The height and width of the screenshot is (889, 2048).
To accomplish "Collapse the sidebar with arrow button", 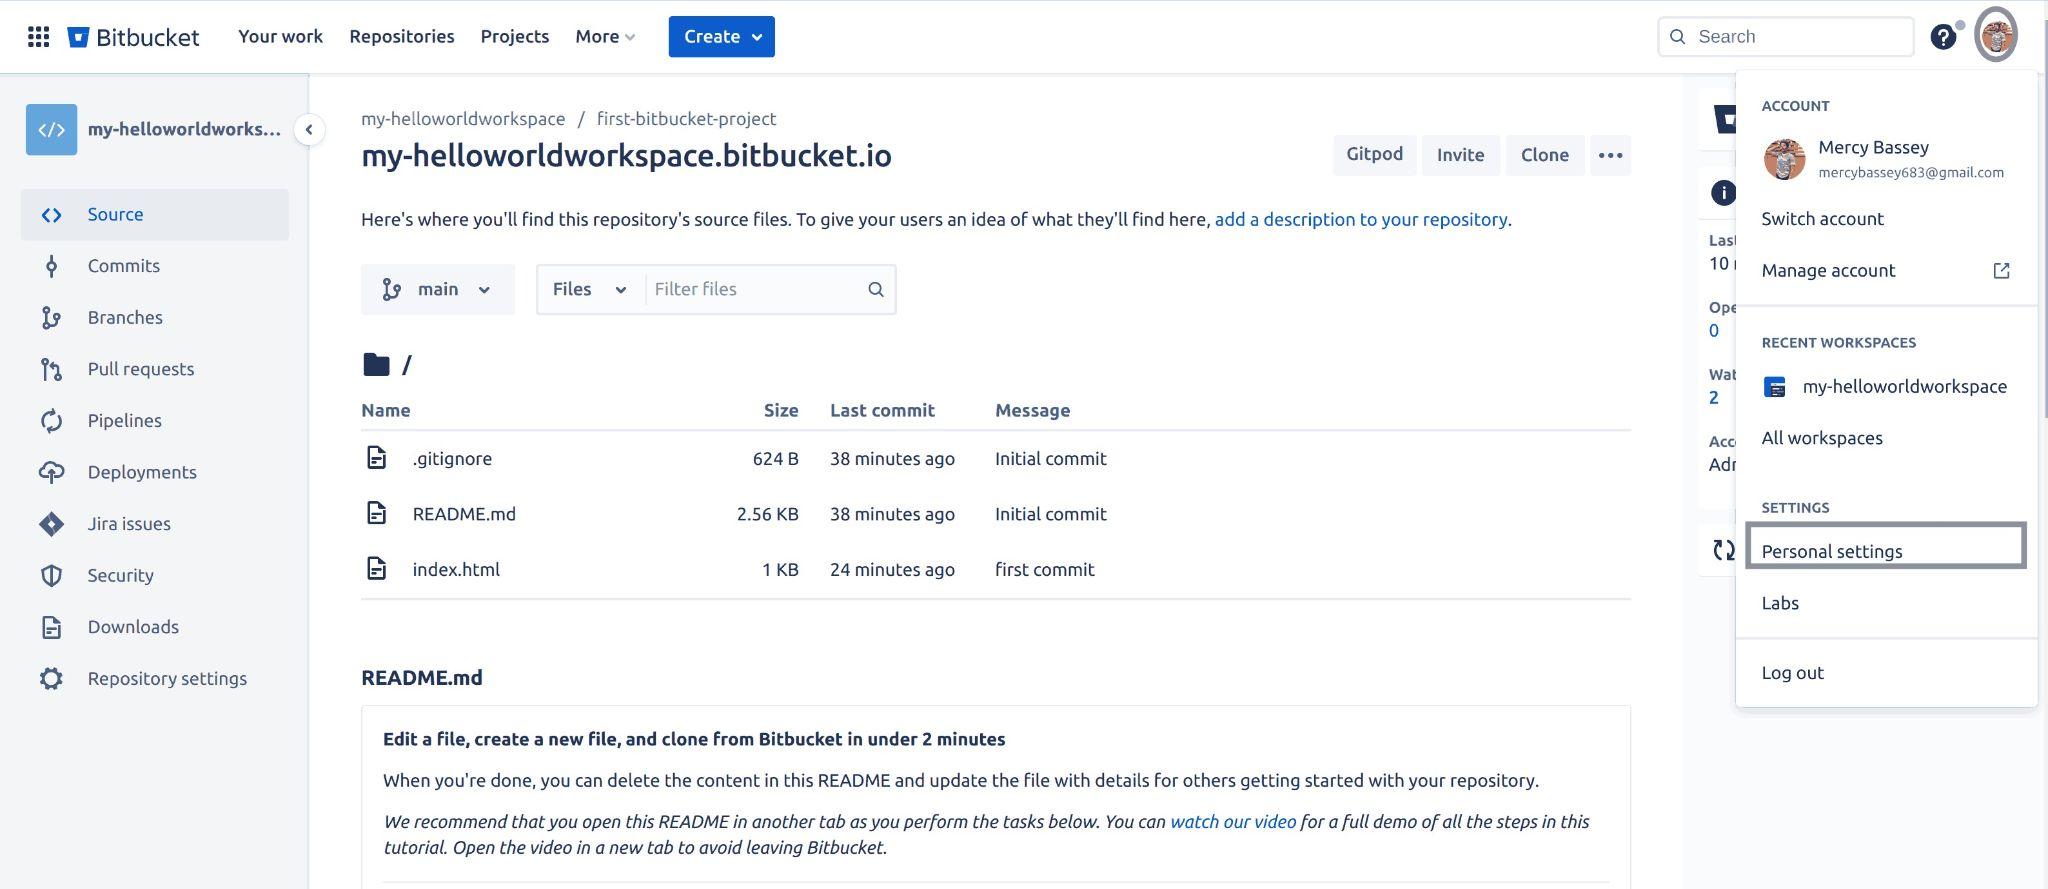I will [309, 130].
